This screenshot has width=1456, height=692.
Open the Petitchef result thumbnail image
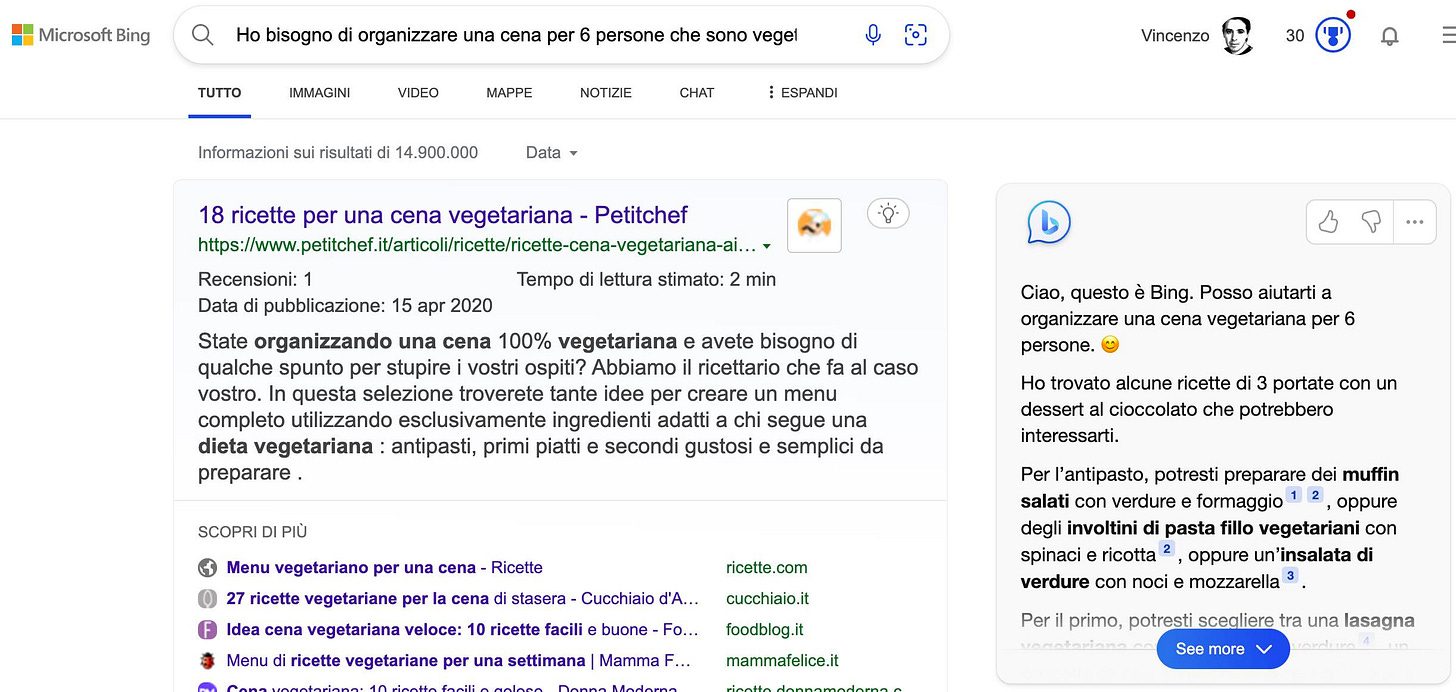(814, 225)
